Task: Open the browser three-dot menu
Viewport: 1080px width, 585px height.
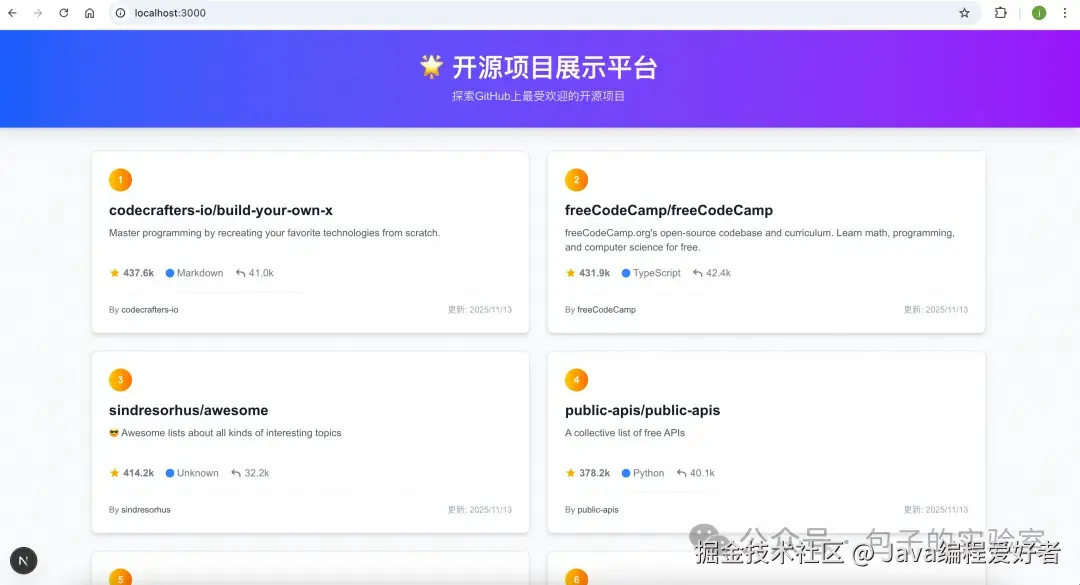Action: pyautogui.click(x=1065, y=13)
